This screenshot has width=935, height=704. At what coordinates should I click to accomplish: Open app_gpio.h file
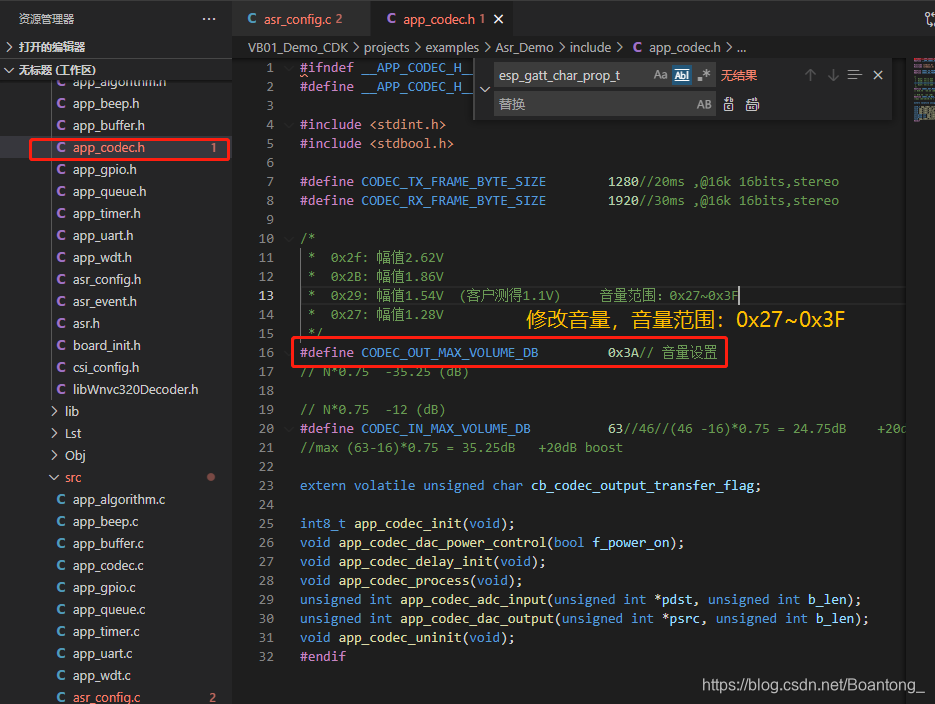coord(104,170)
